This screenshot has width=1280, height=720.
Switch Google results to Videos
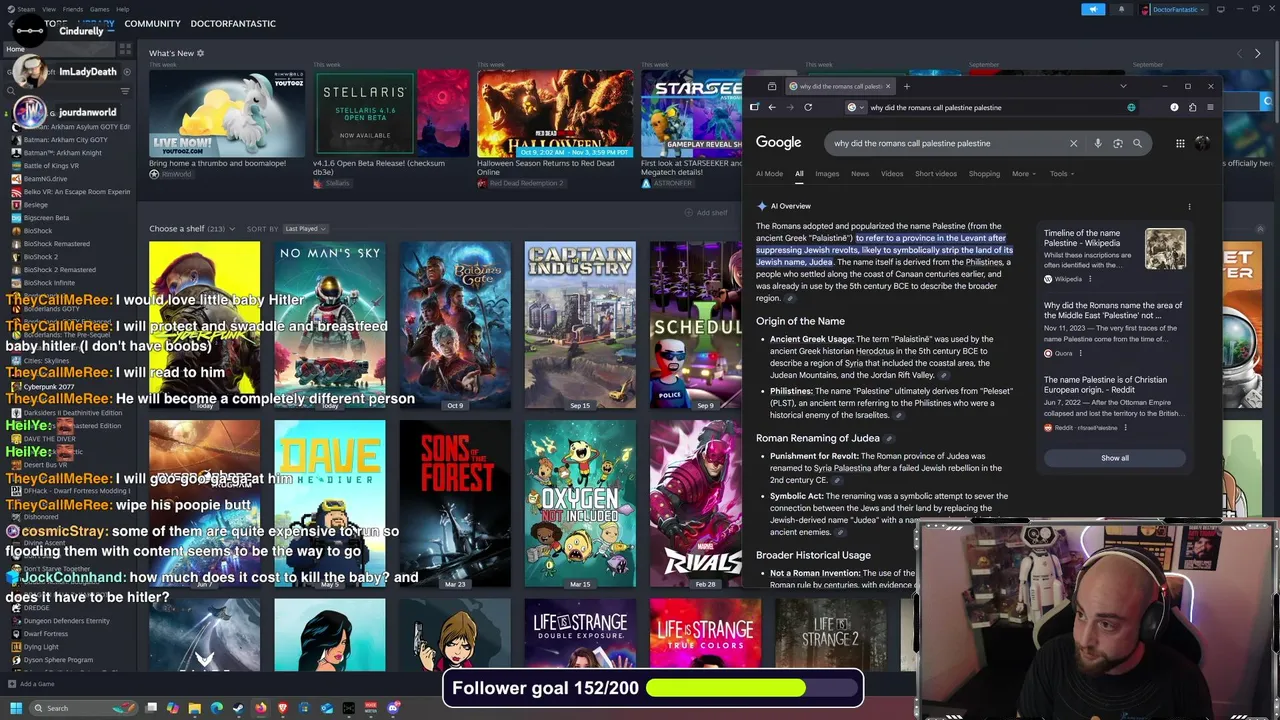point(892,174)
